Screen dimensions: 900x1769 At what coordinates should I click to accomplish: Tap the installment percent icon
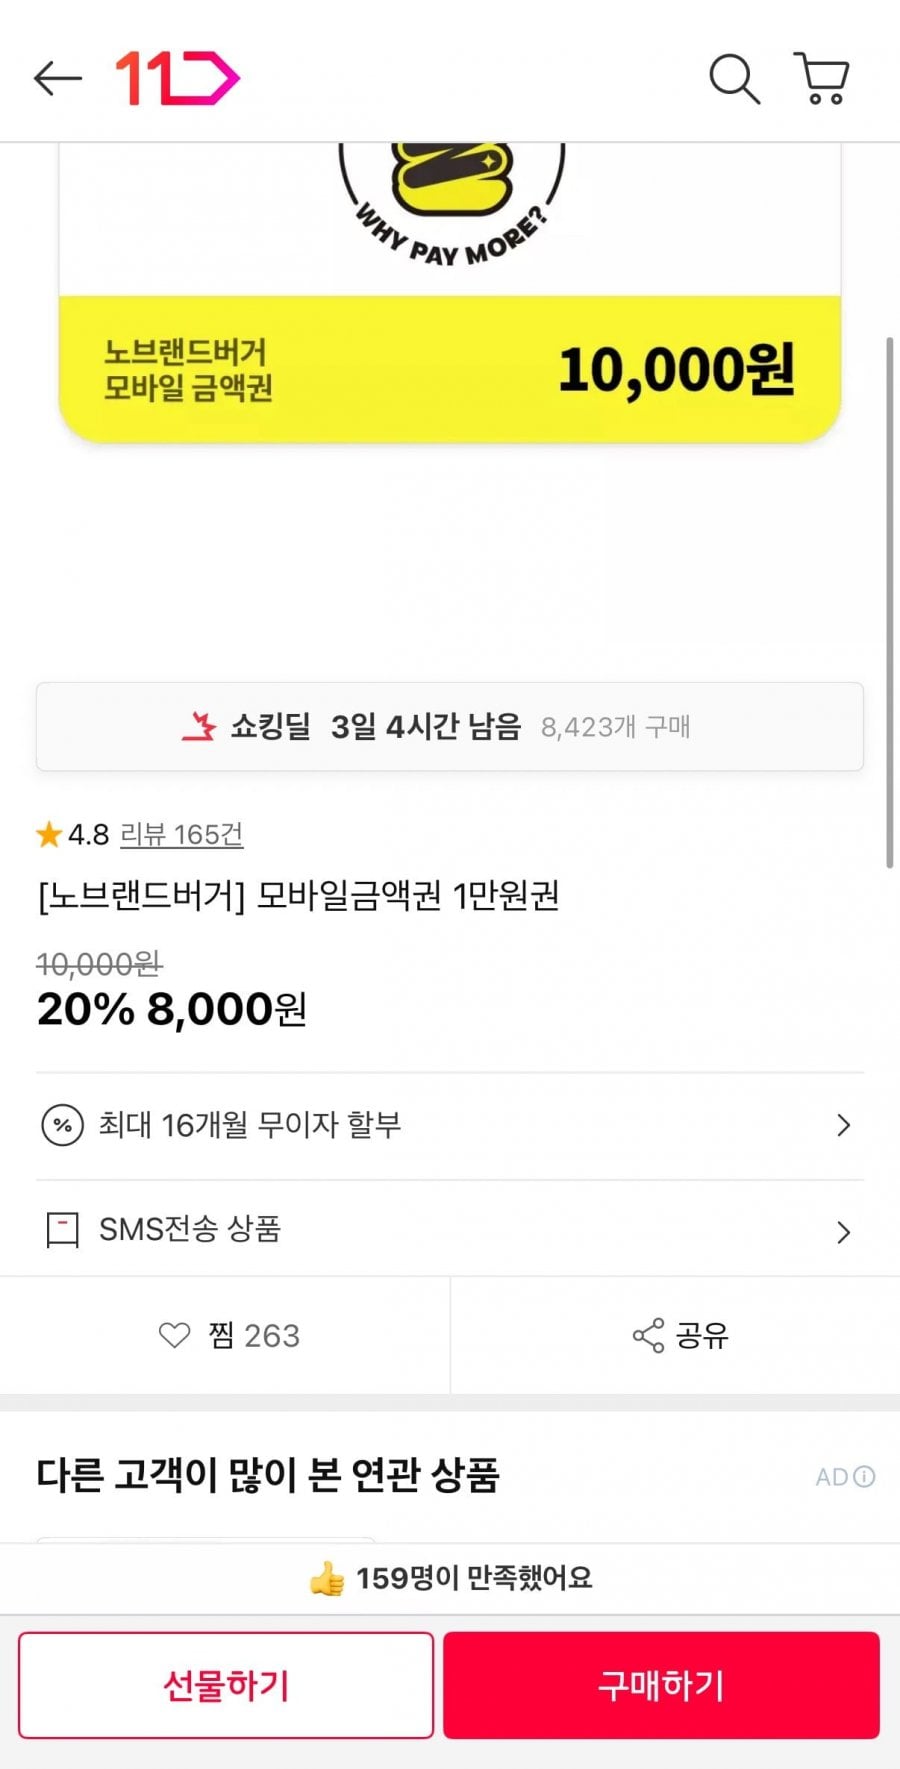click(62, 1125)
